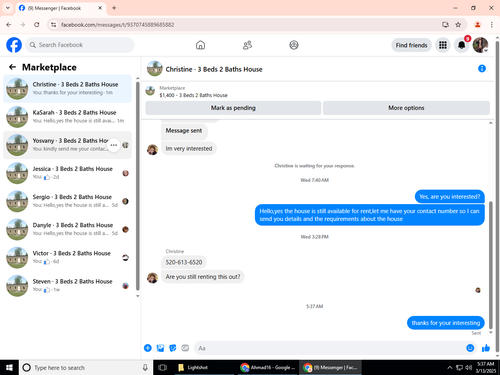
Task: Open Yosvany's conversation in the list
Action: [68, 145]
